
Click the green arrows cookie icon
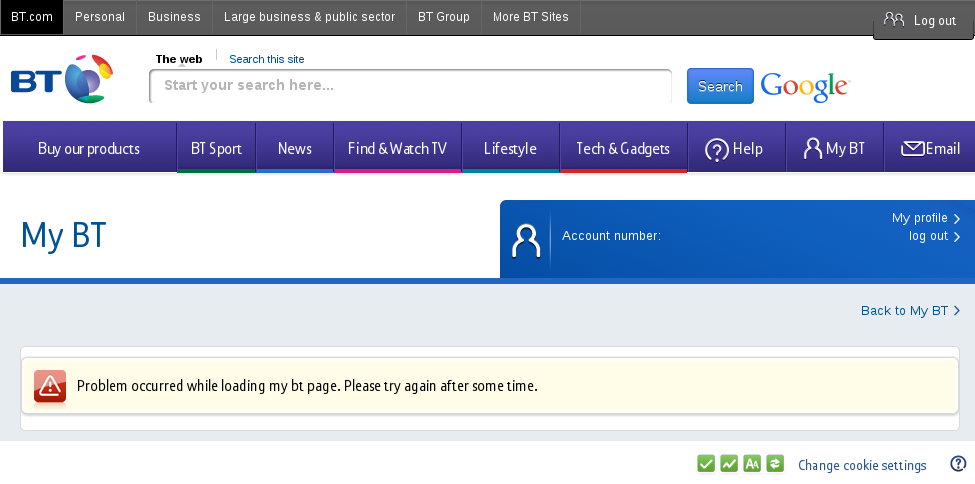(775, 463)
